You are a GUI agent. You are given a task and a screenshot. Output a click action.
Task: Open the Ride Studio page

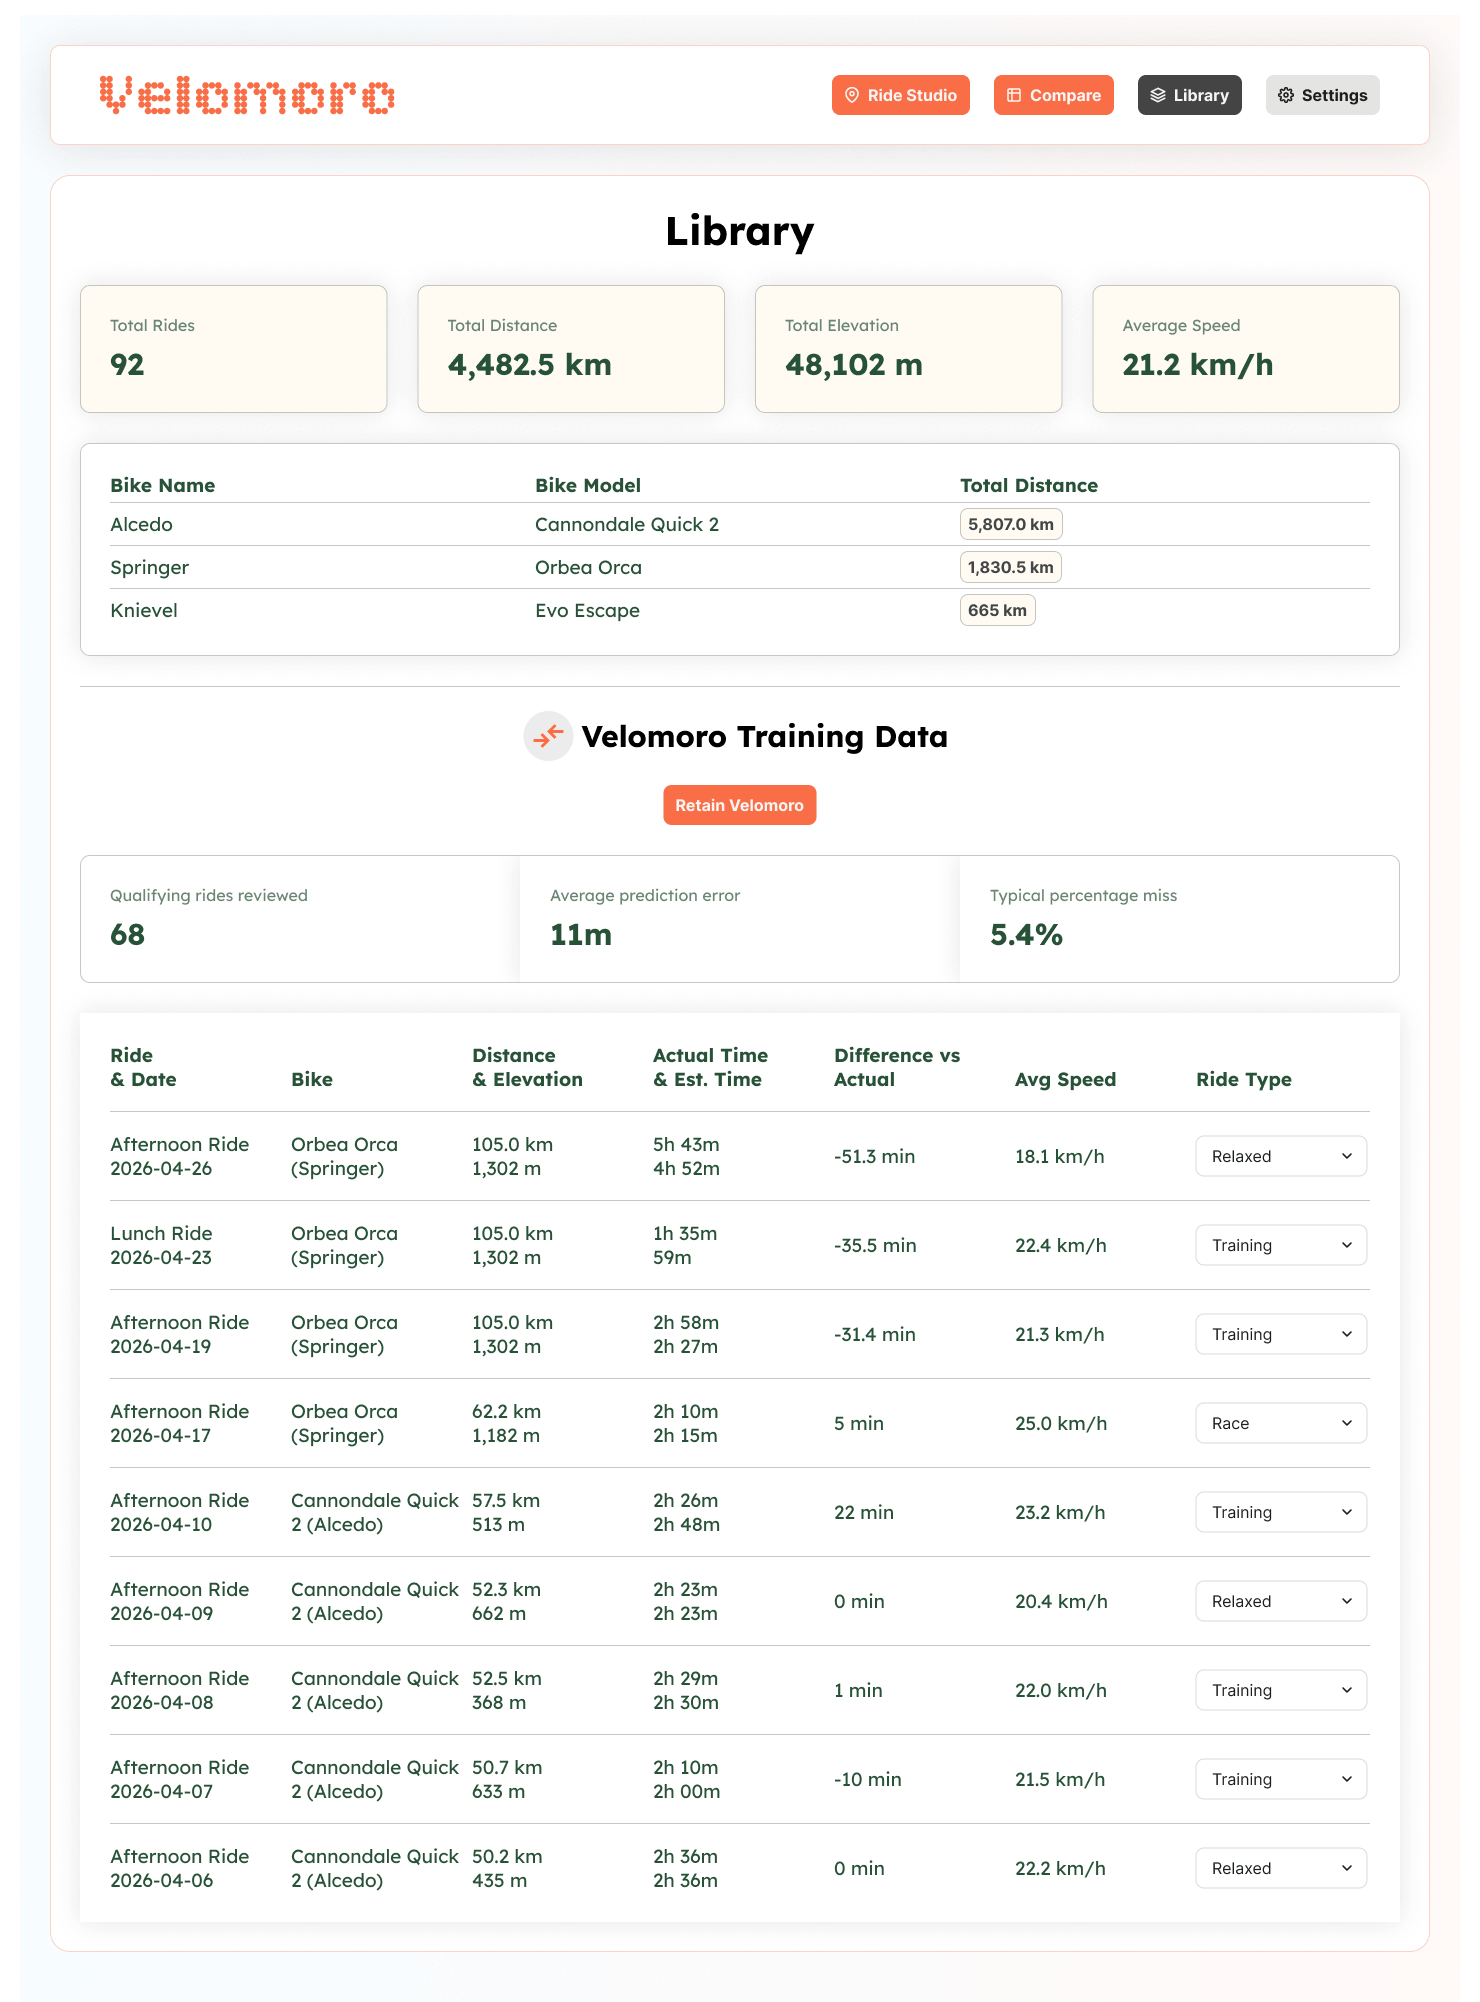tap(900, 95)
